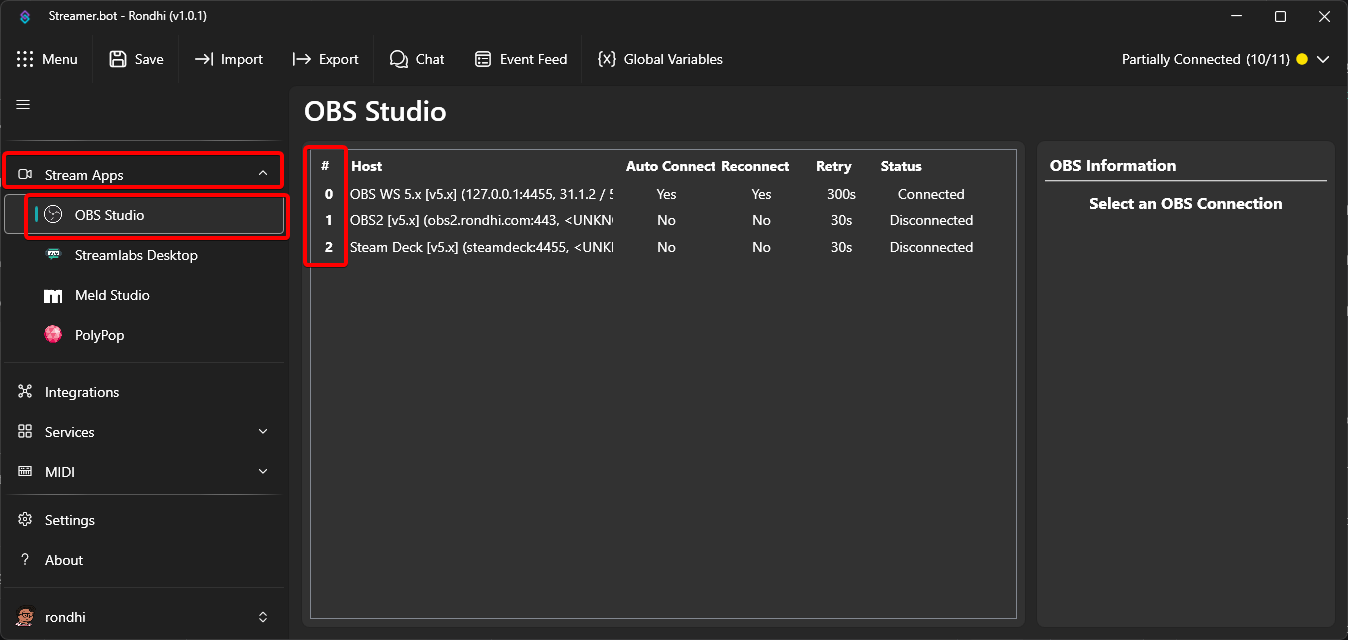Open Settings from the sidebar
Viewport: 1348px width, 640px height.
point(70,520)
